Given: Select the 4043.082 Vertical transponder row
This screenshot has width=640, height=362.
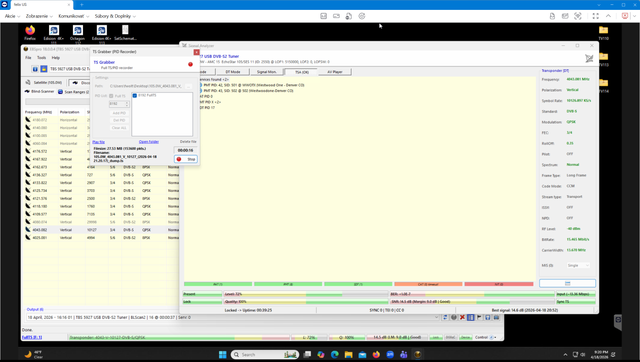Looking at the screenshot, I should click(x=101, y=230).
